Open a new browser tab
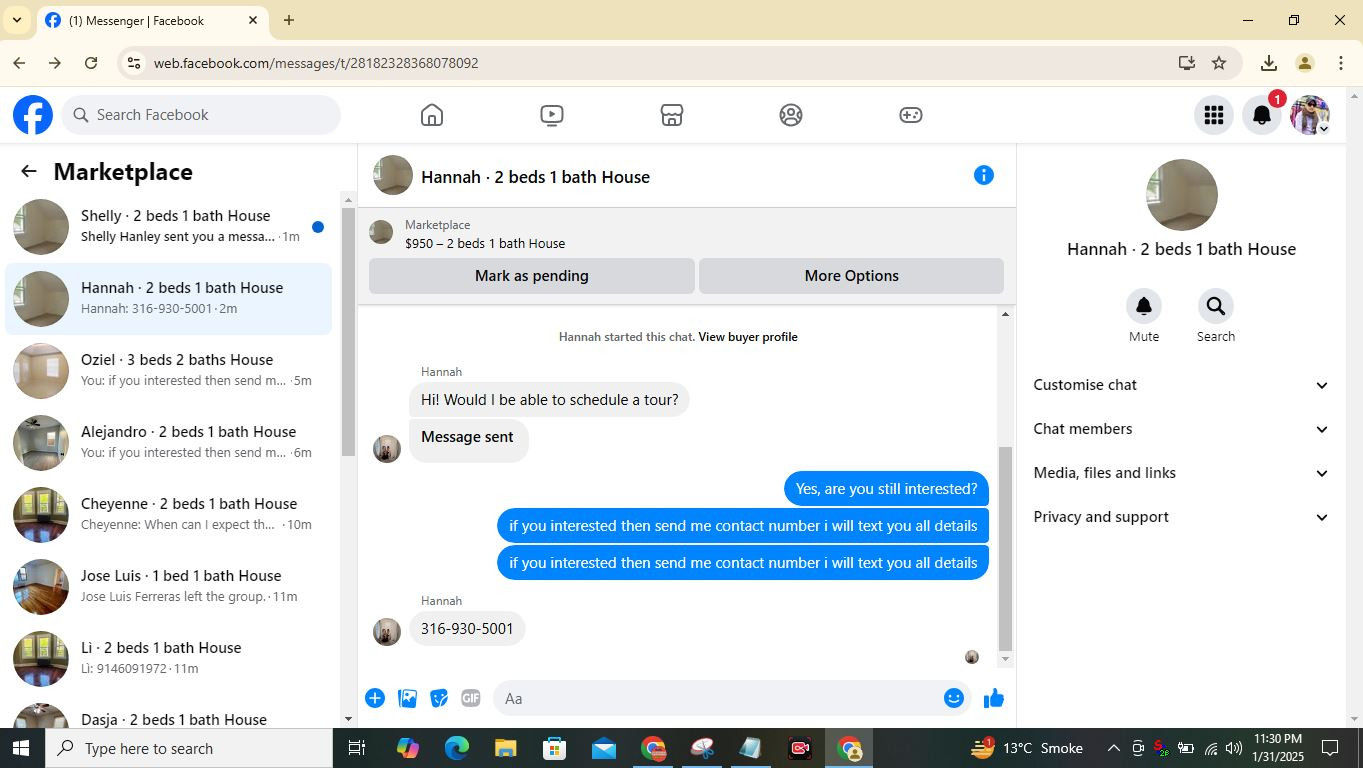This screenshot has width=1363, height=768. [x=289, y=20]
